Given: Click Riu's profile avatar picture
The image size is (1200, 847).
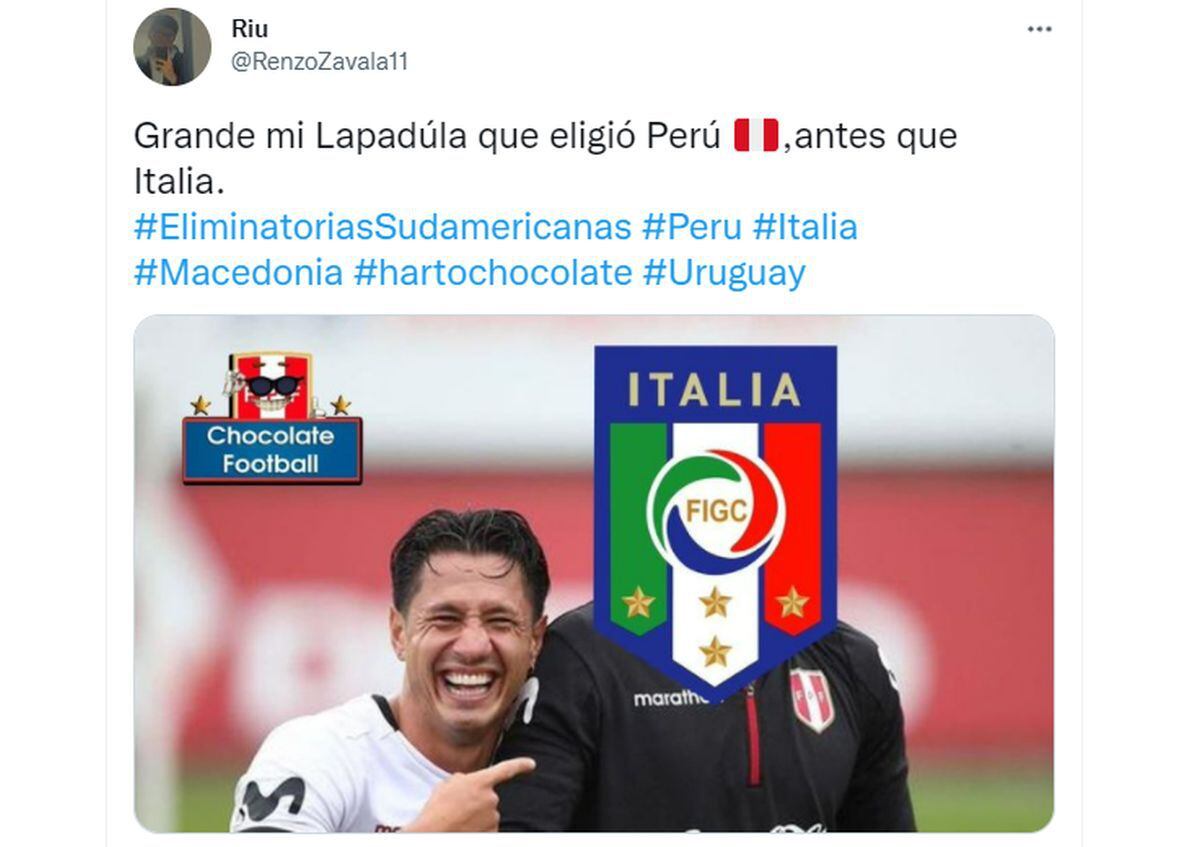Looking at the screenshot, I should coord(172,47).
